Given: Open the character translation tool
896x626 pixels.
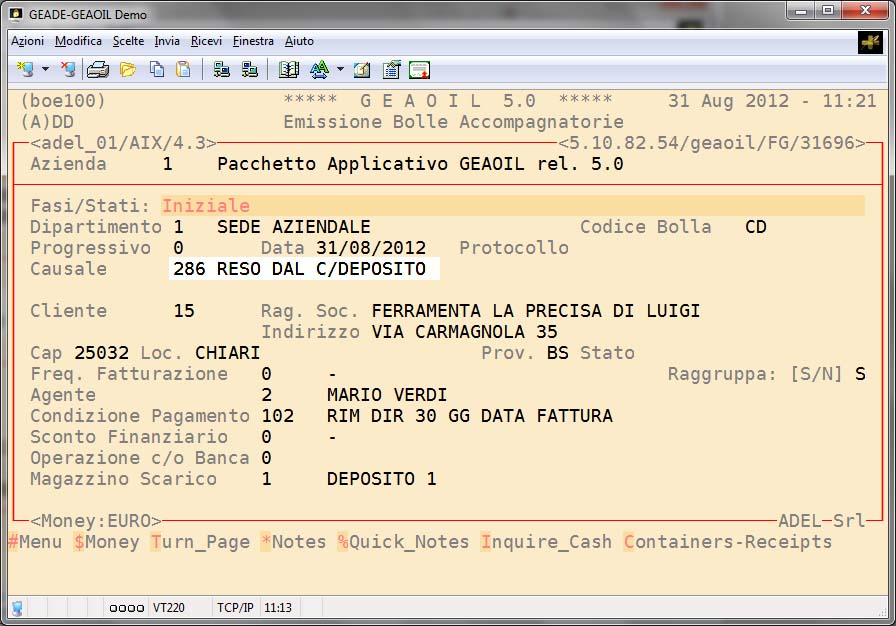Looking at the screenshot, I should [318, 70].
